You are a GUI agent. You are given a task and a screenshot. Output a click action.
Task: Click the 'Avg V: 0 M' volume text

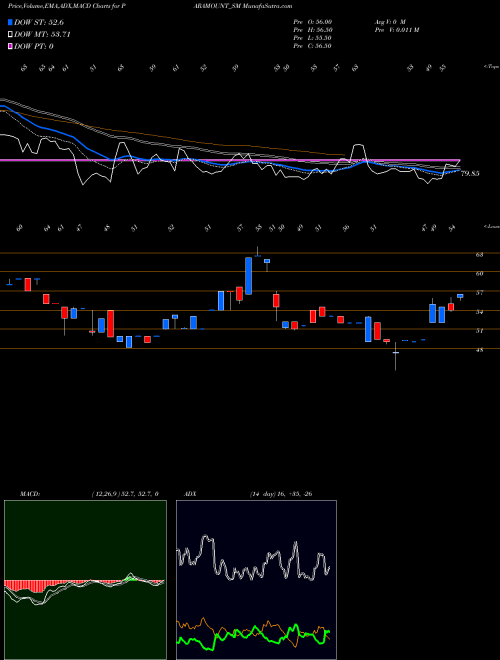[x=389, y=22]
